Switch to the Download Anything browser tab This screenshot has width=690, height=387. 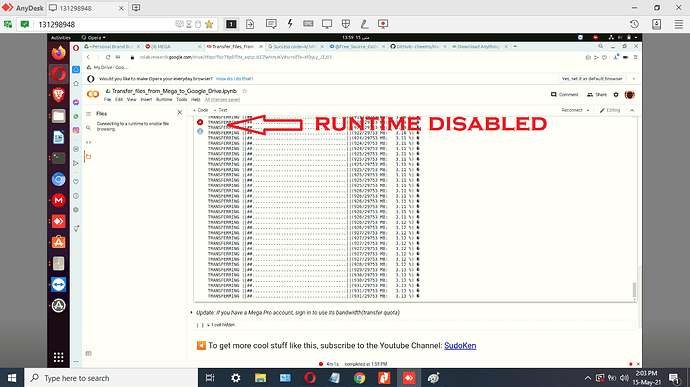(x=479, y=46)
